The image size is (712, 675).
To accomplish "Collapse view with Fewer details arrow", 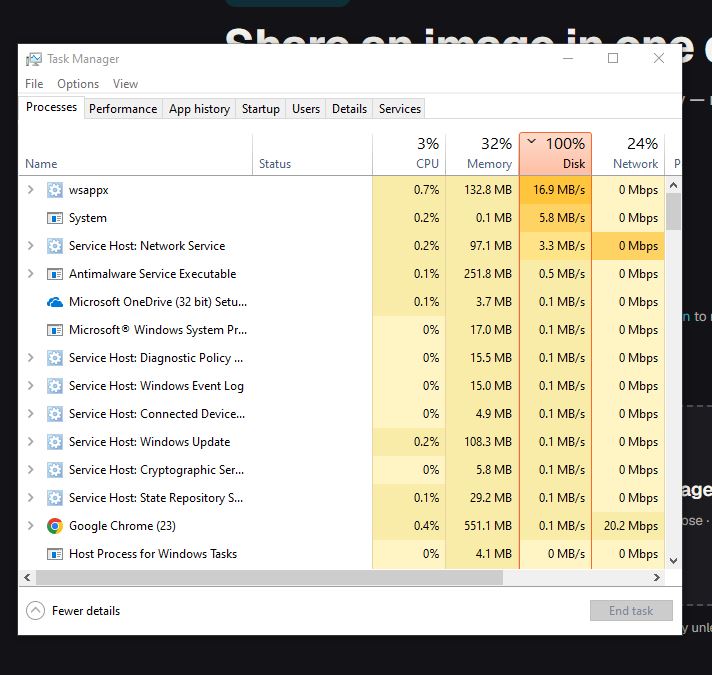I will pos(35,611).
